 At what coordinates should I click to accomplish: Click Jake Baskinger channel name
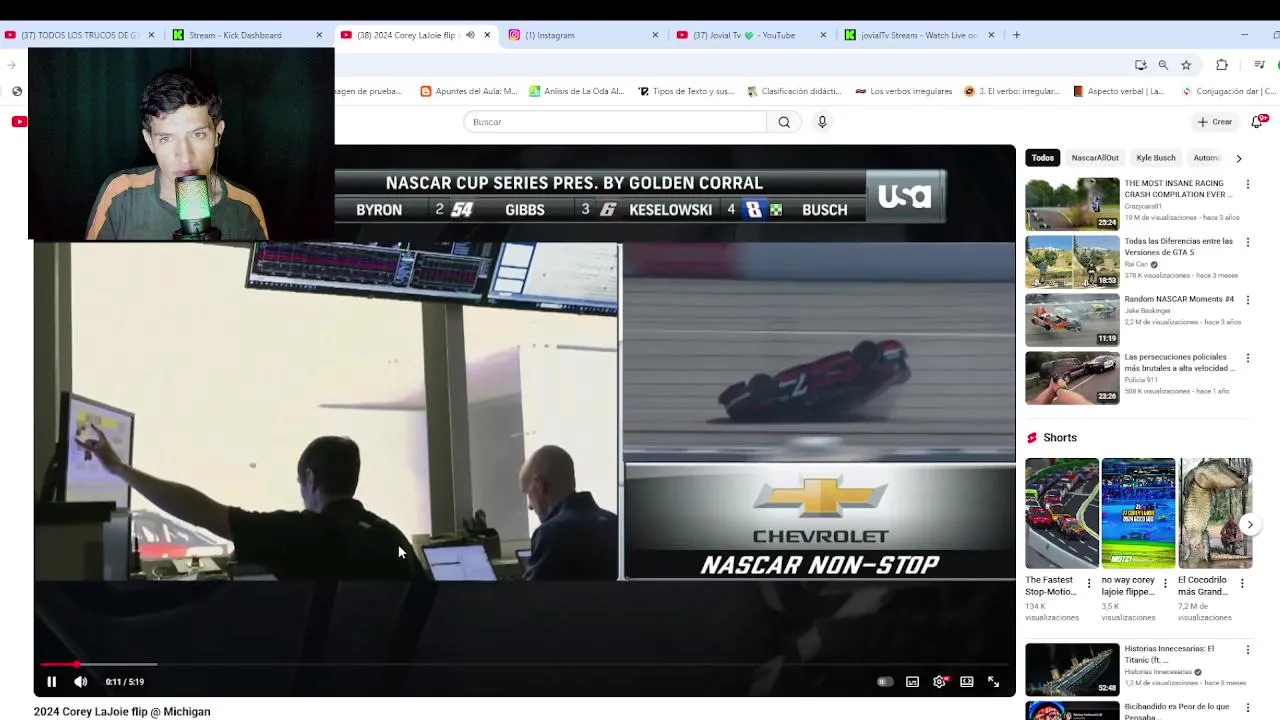[x=1148, y=311]
